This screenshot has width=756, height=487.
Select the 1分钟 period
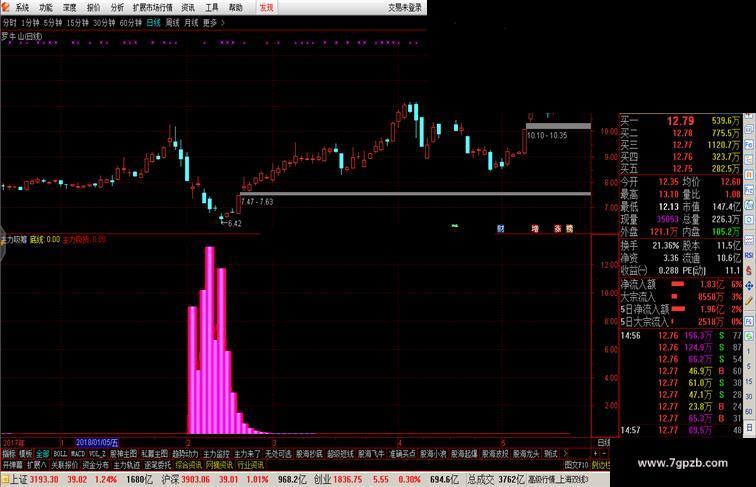[30, 23]
